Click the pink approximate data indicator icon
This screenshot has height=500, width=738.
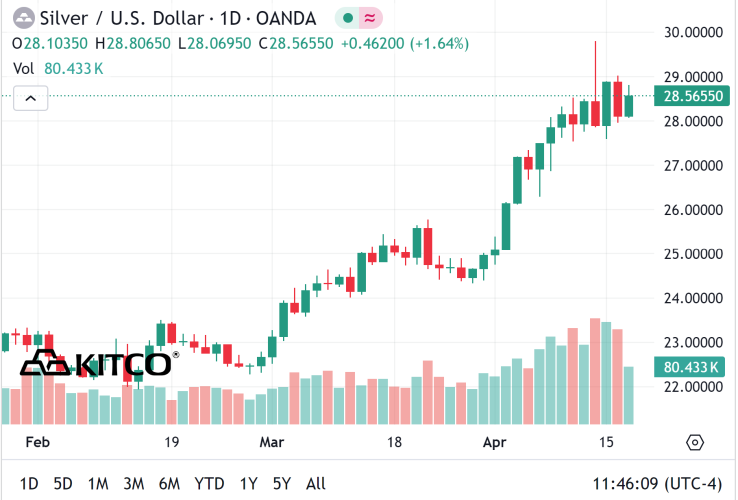coord(370,18)
